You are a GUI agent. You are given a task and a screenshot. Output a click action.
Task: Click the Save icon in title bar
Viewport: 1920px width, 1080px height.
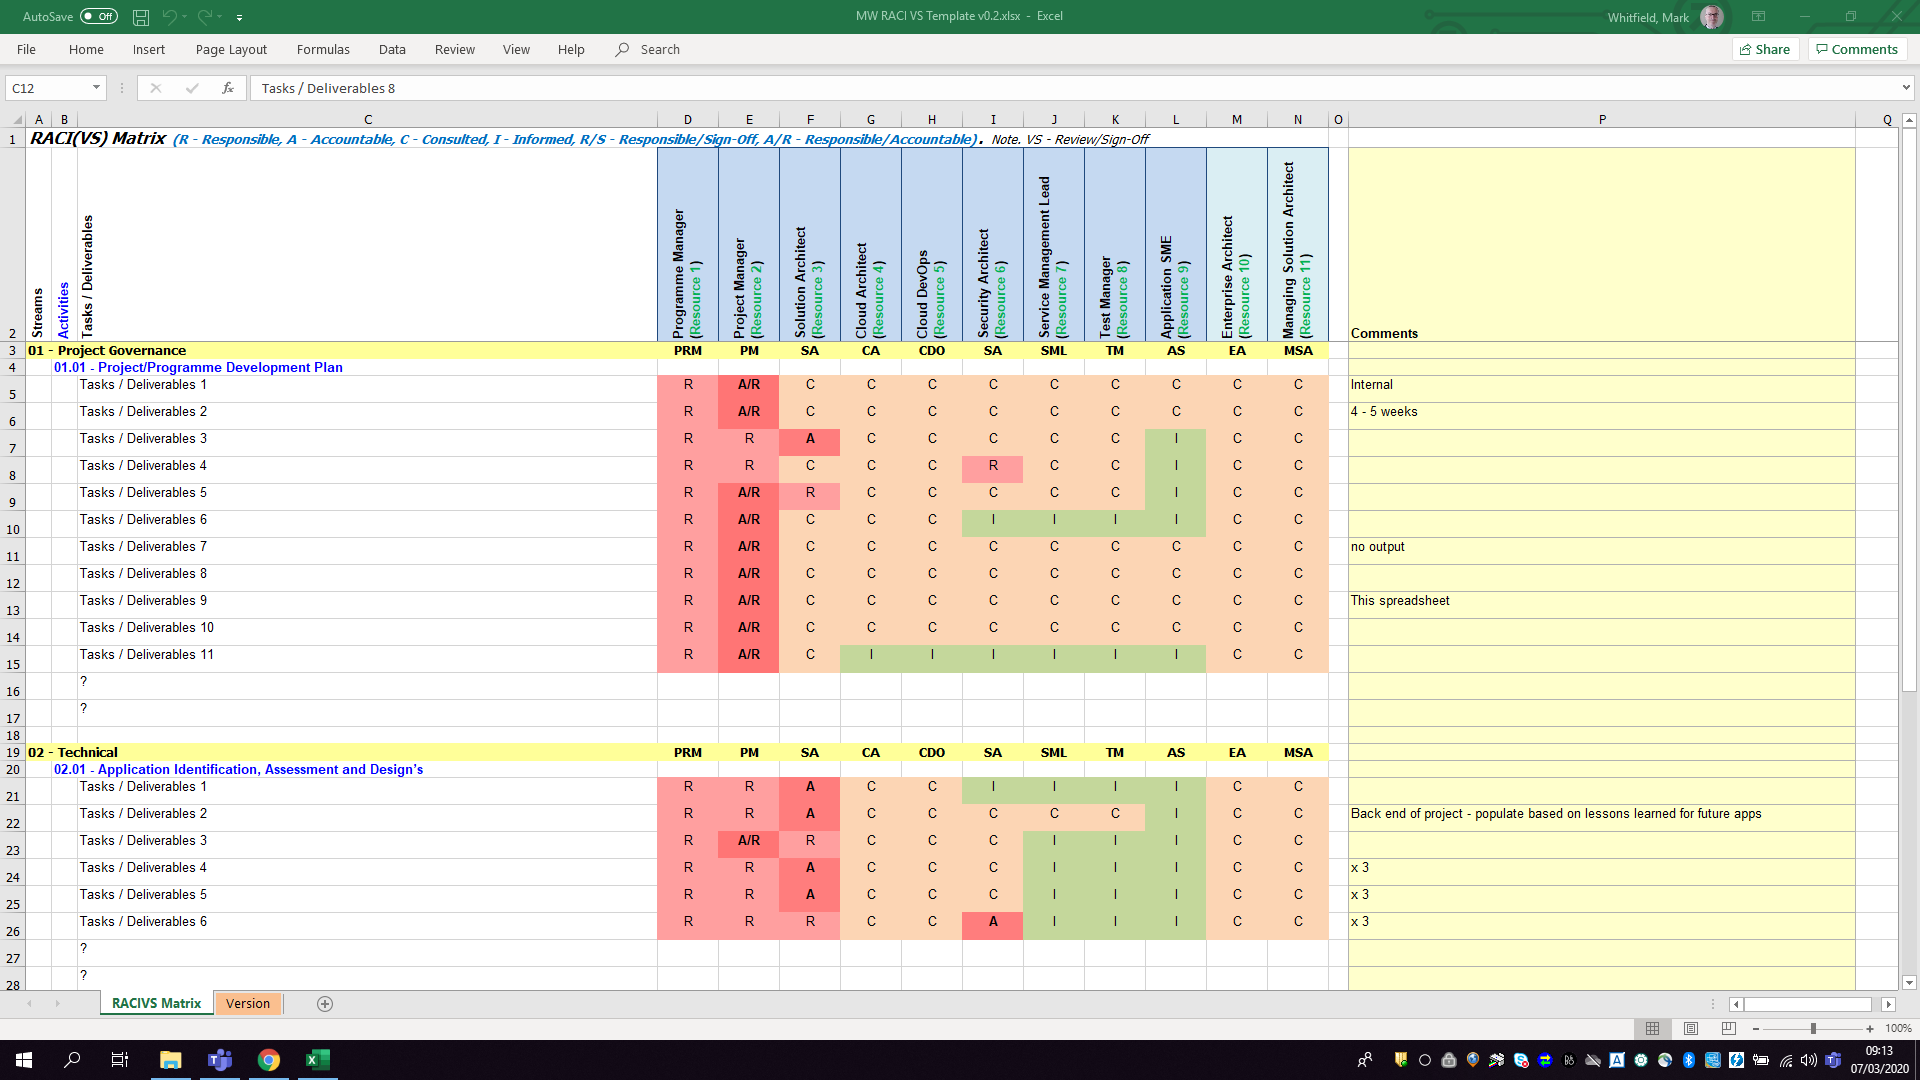(141, 17)
